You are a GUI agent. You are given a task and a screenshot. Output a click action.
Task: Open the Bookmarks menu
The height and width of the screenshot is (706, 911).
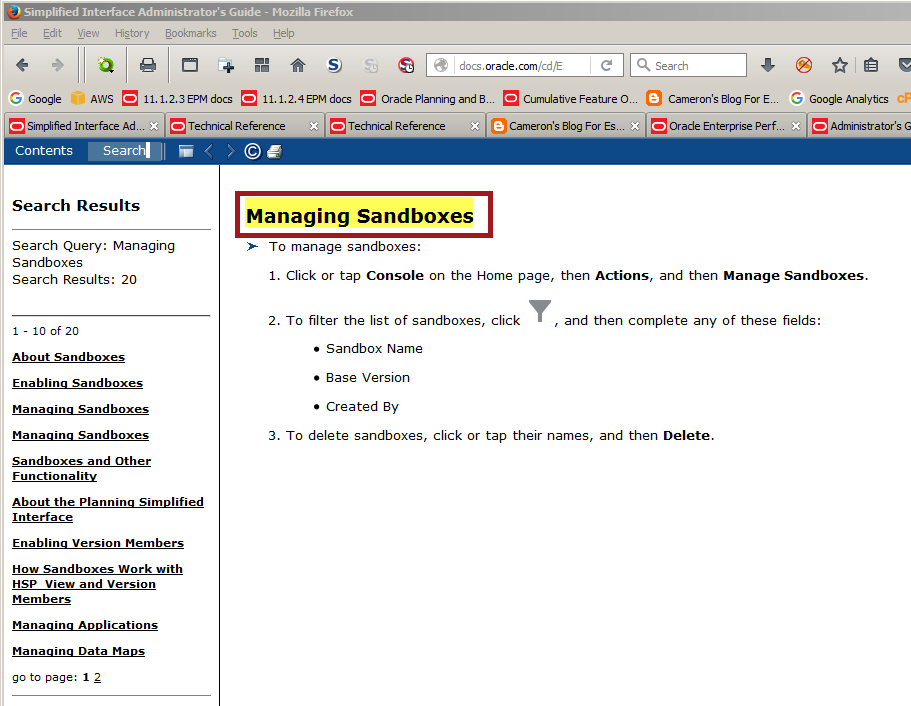(x=191, y=33)
